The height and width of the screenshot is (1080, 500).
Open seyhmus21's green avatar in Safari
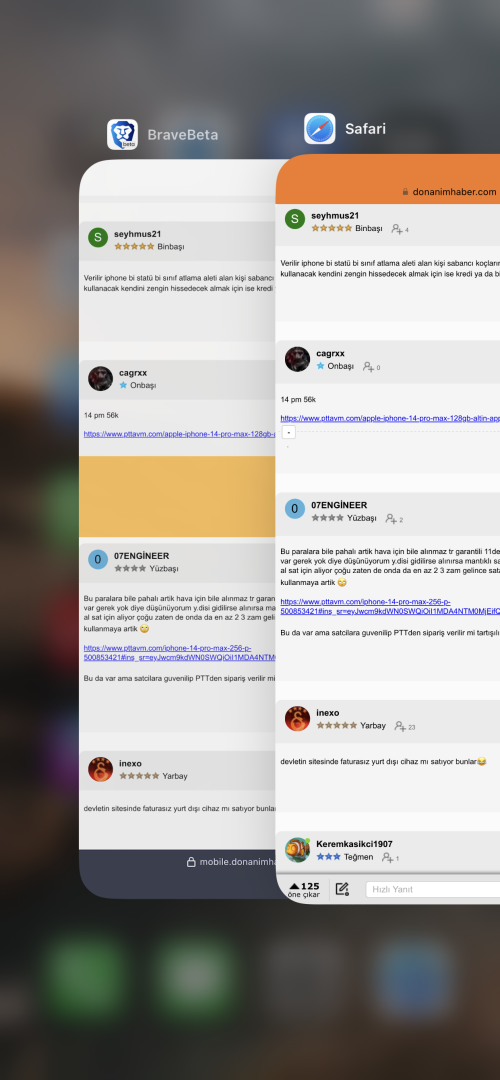click(295, 219)
